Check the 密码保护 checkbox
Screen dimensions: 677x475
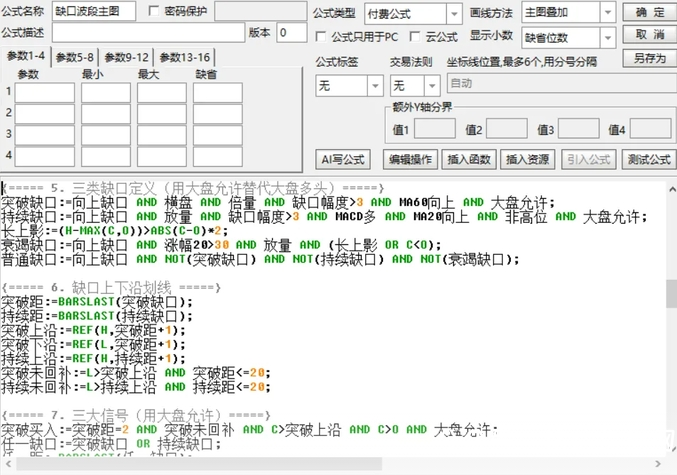154,11
